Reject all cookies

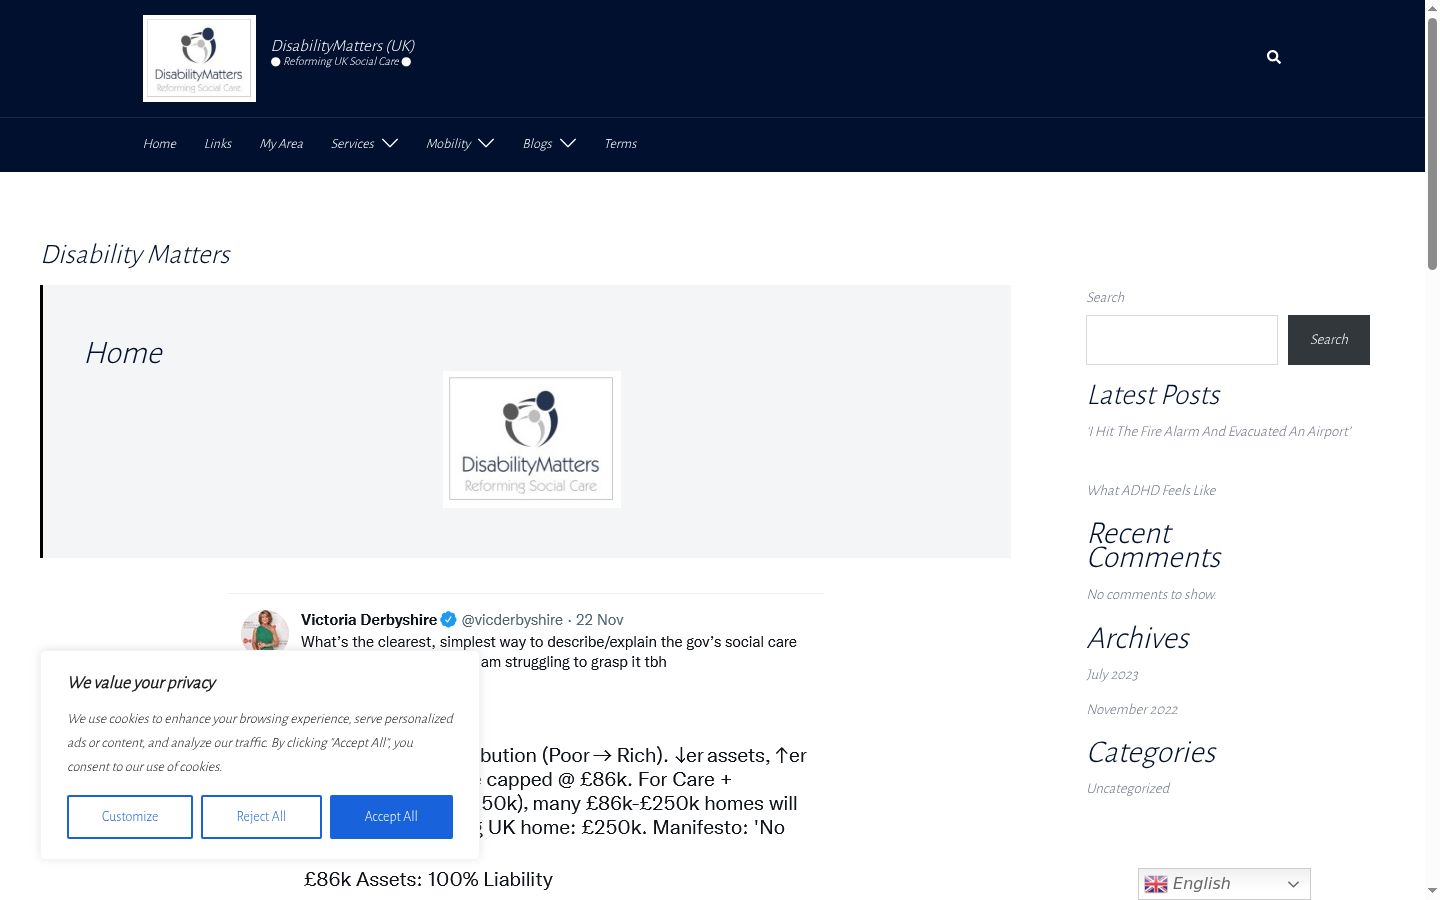[x=261, y=817]
